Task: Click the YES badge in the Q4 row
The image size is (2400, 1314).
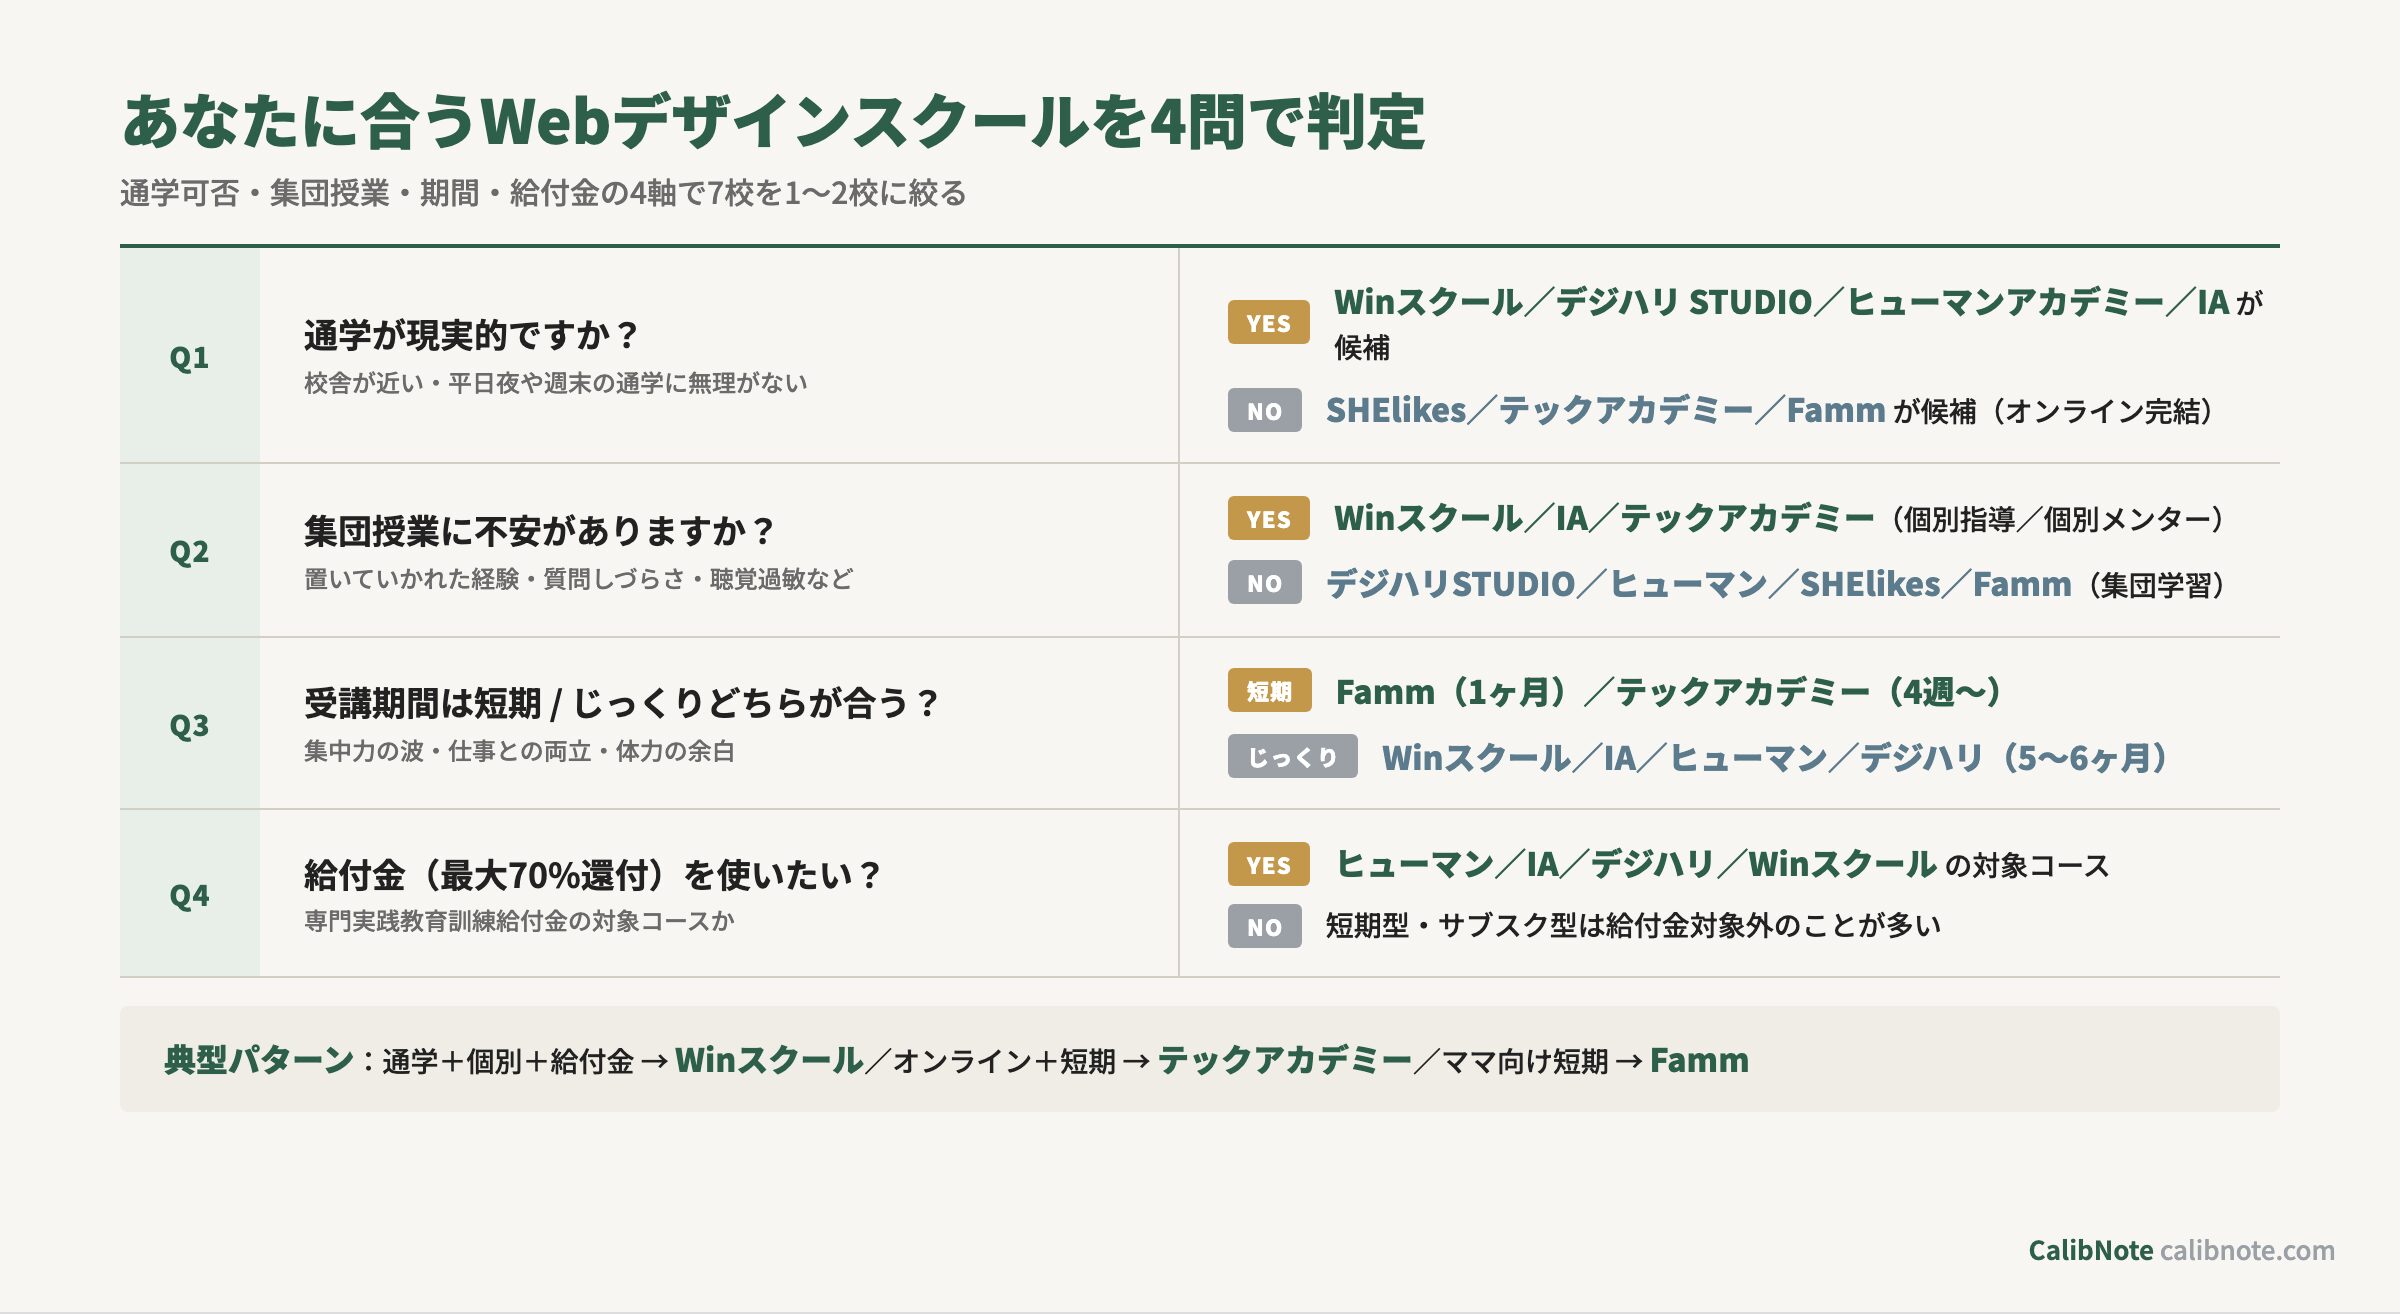Action: (x=1268, y=864)
